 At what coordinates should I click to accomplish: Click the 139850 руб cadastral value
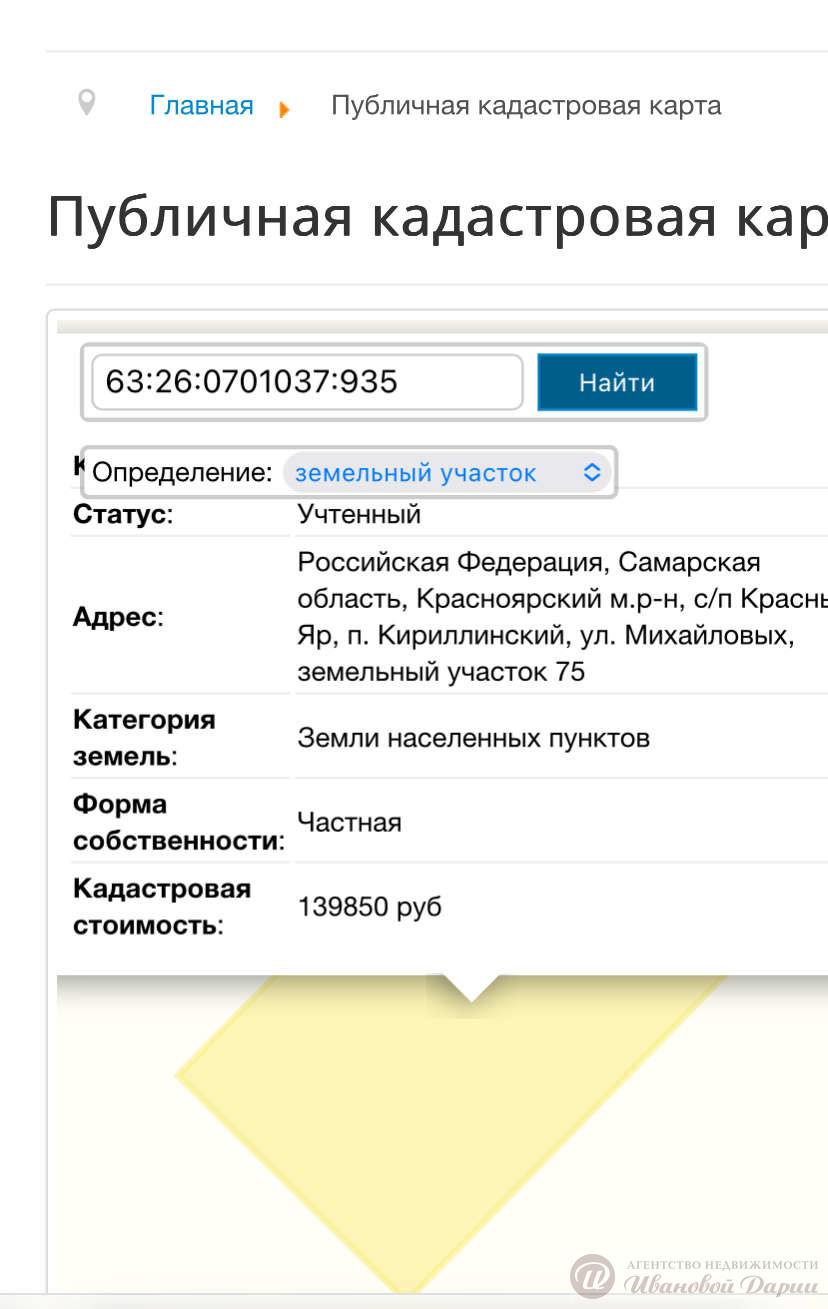tap(369, 907)
